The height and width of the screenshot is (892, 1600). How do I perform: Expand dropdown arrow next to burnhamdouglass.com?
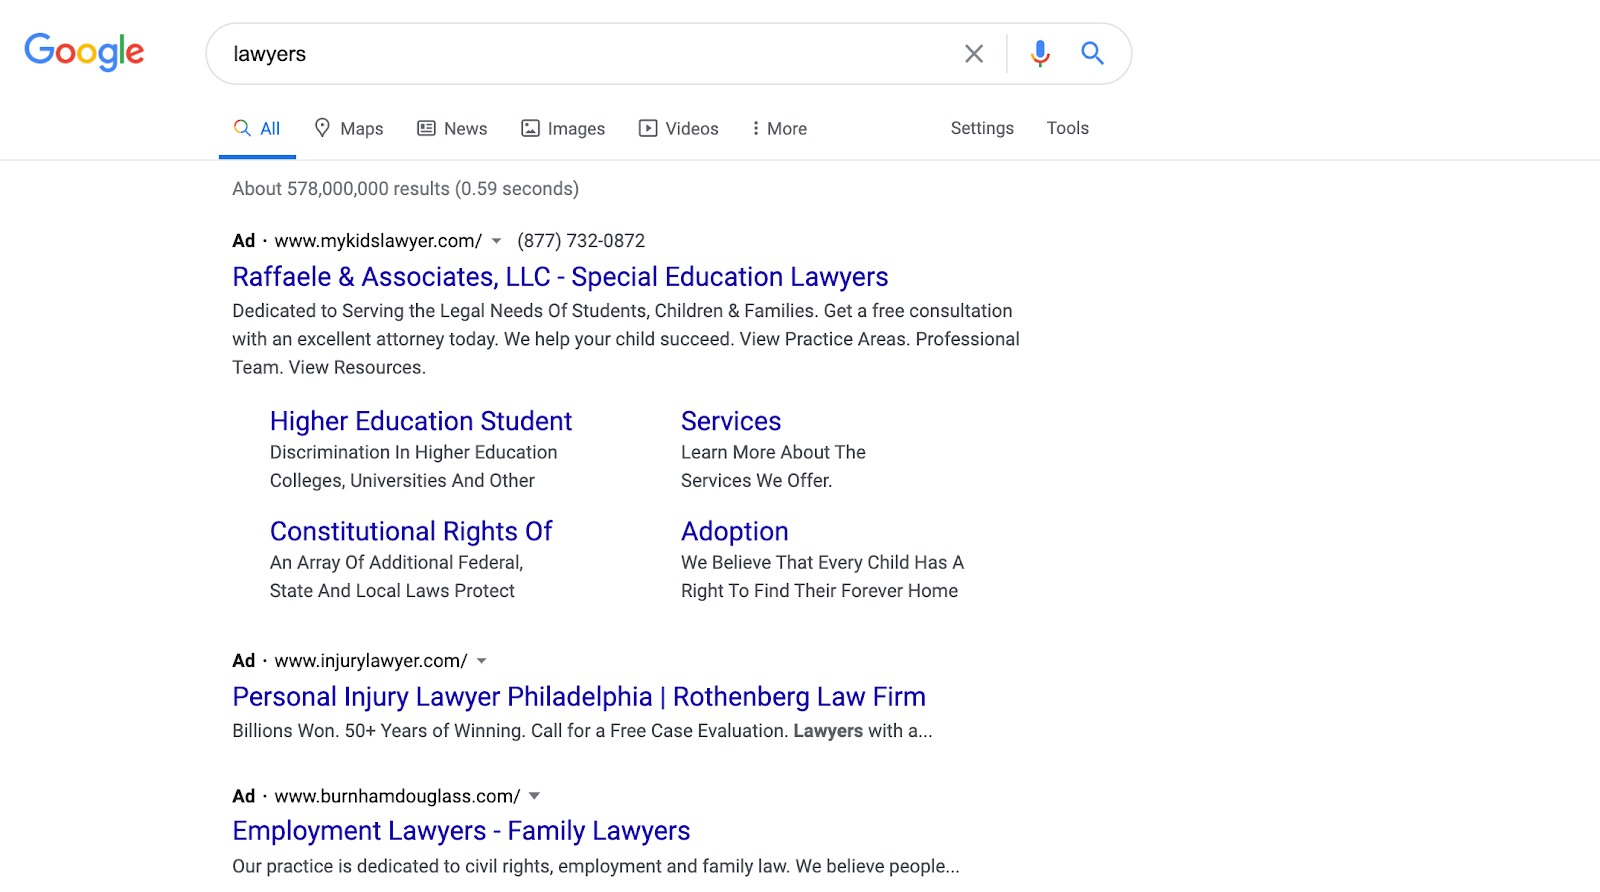tap(534, 796)
